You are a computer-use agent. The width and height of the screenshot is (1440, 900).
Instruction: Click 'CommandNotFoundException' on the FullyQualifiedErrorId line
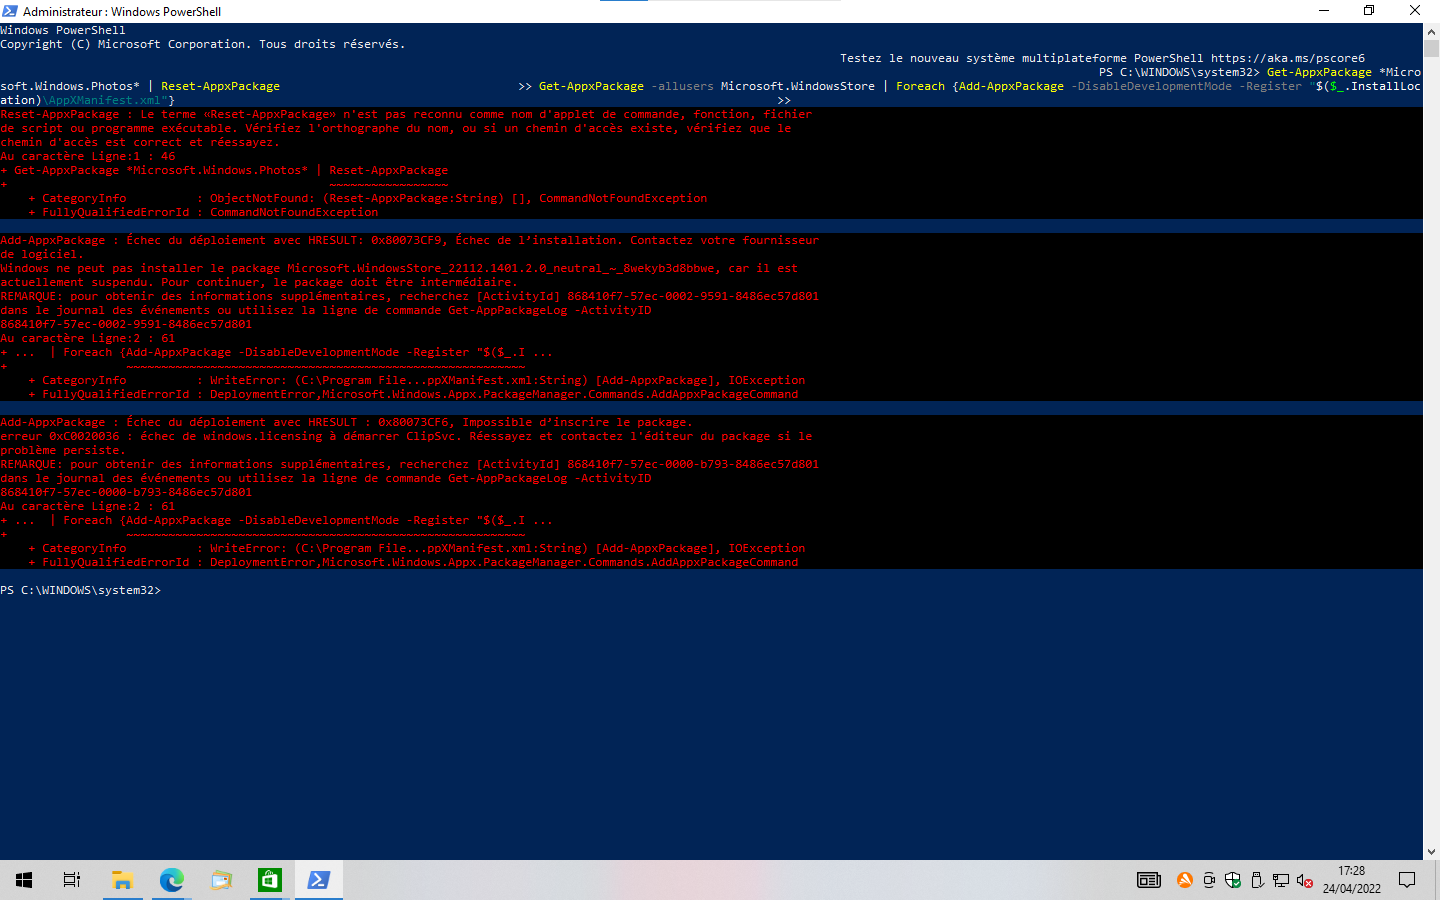pyautogui.click(x=294, y=212)
